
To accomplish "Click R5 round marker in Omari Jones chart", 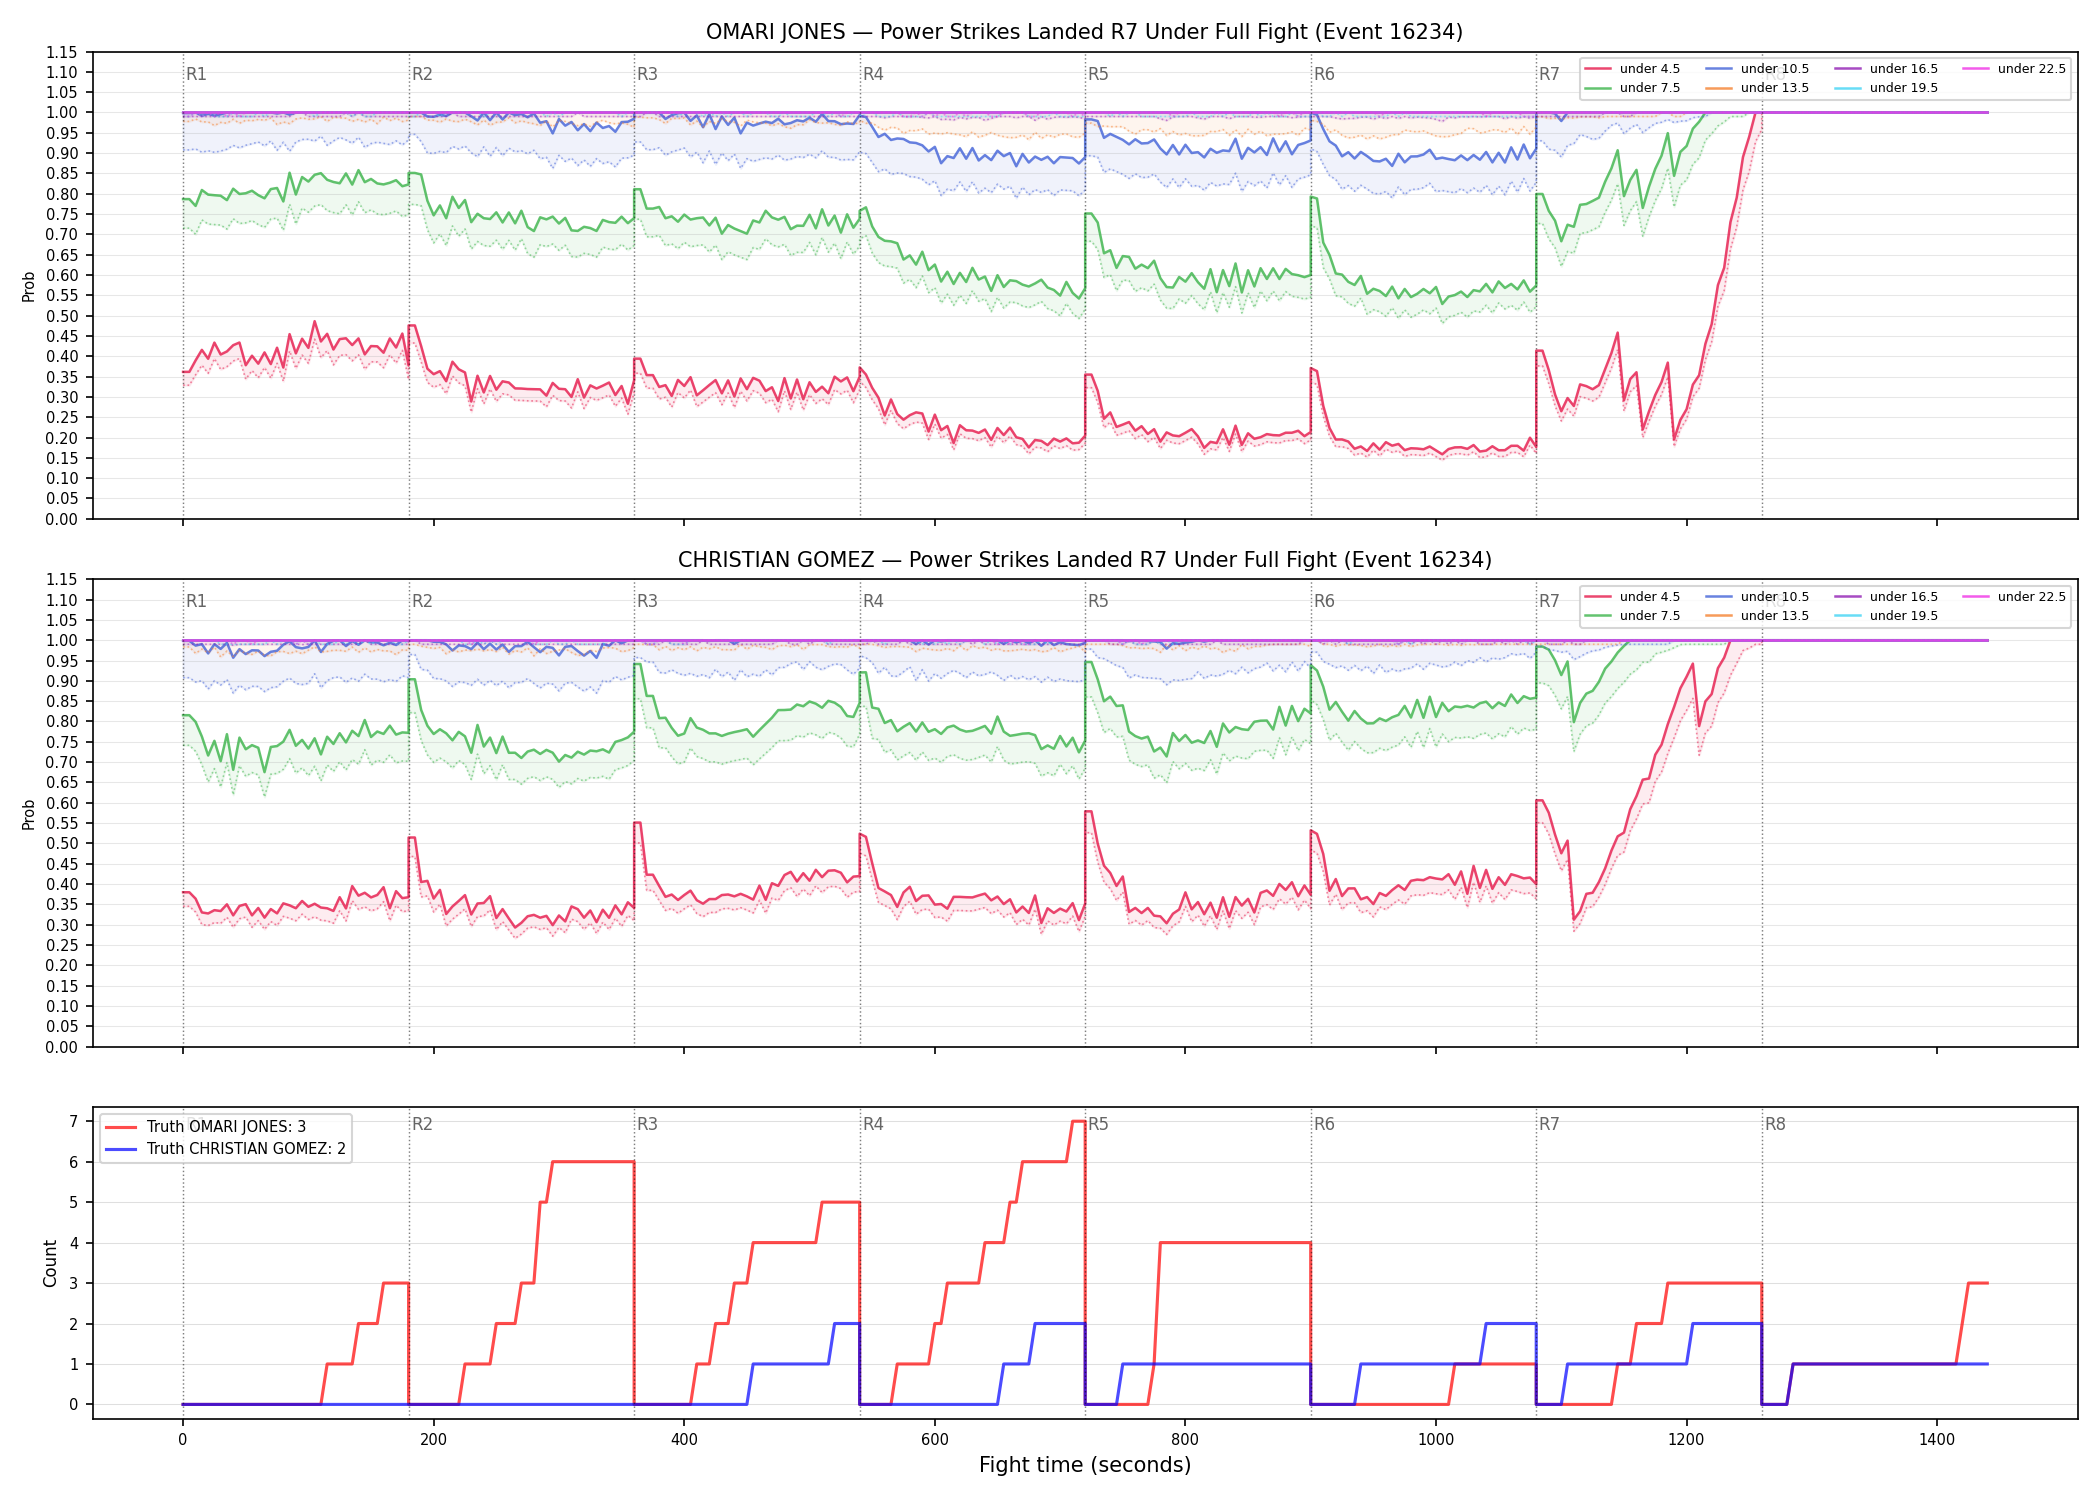I will [1098, 74].
